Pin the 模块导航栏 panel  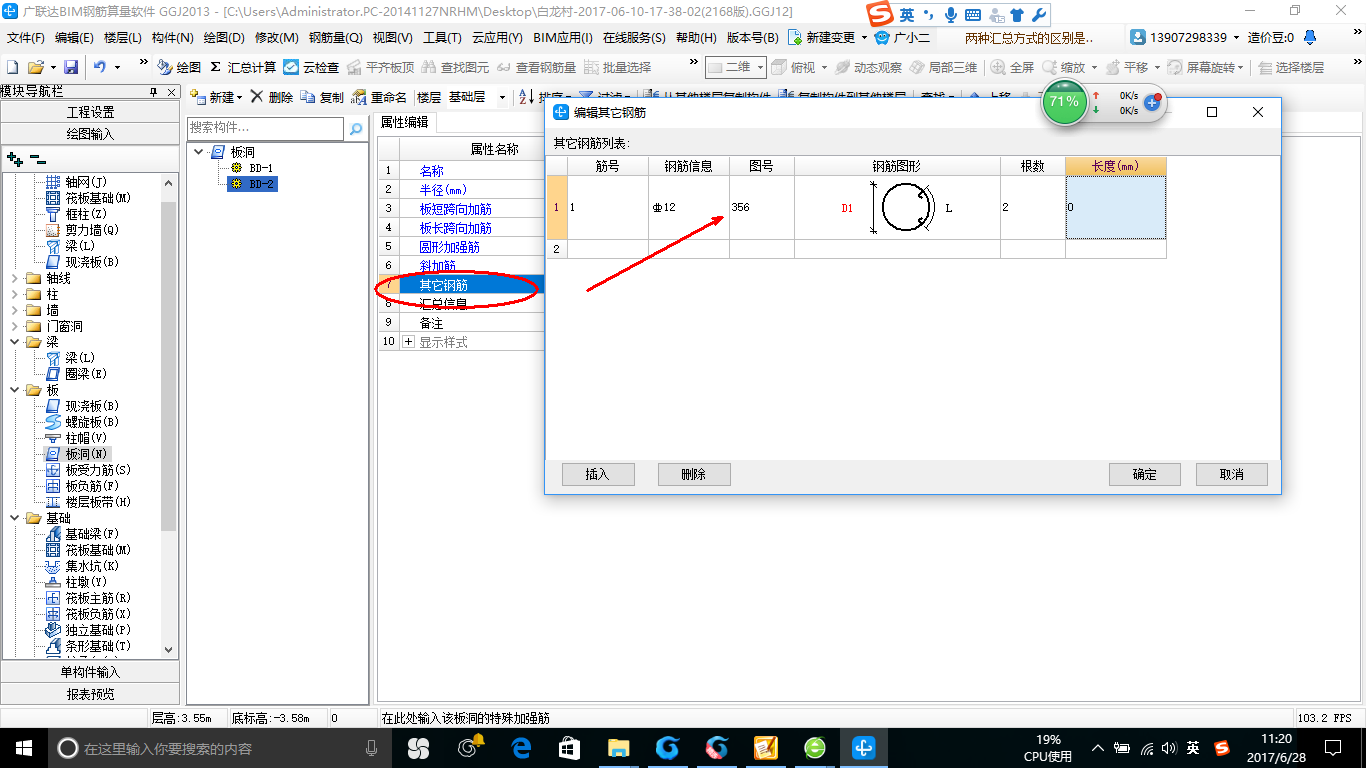point(154,92)
